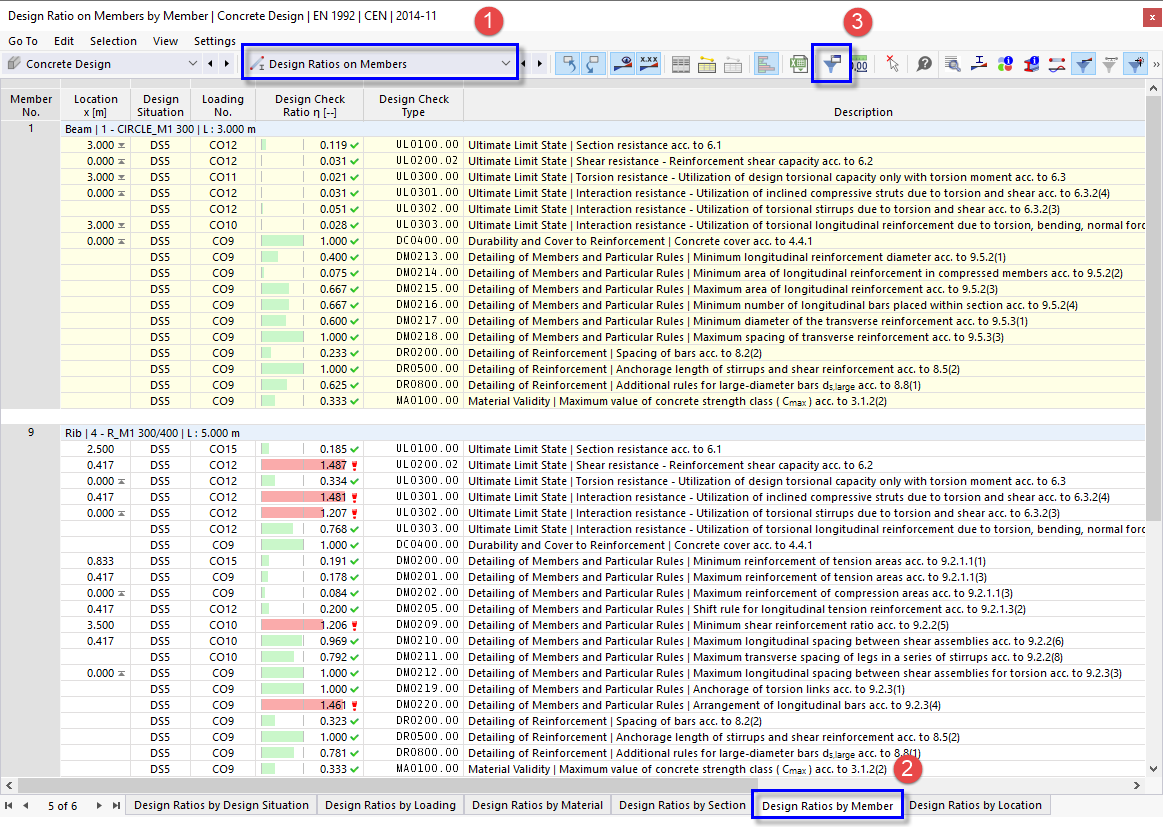Select the Design Ratios by Member tab
Image resolution: width=1163 pixels, height=827 pixels.
(827, 805)
